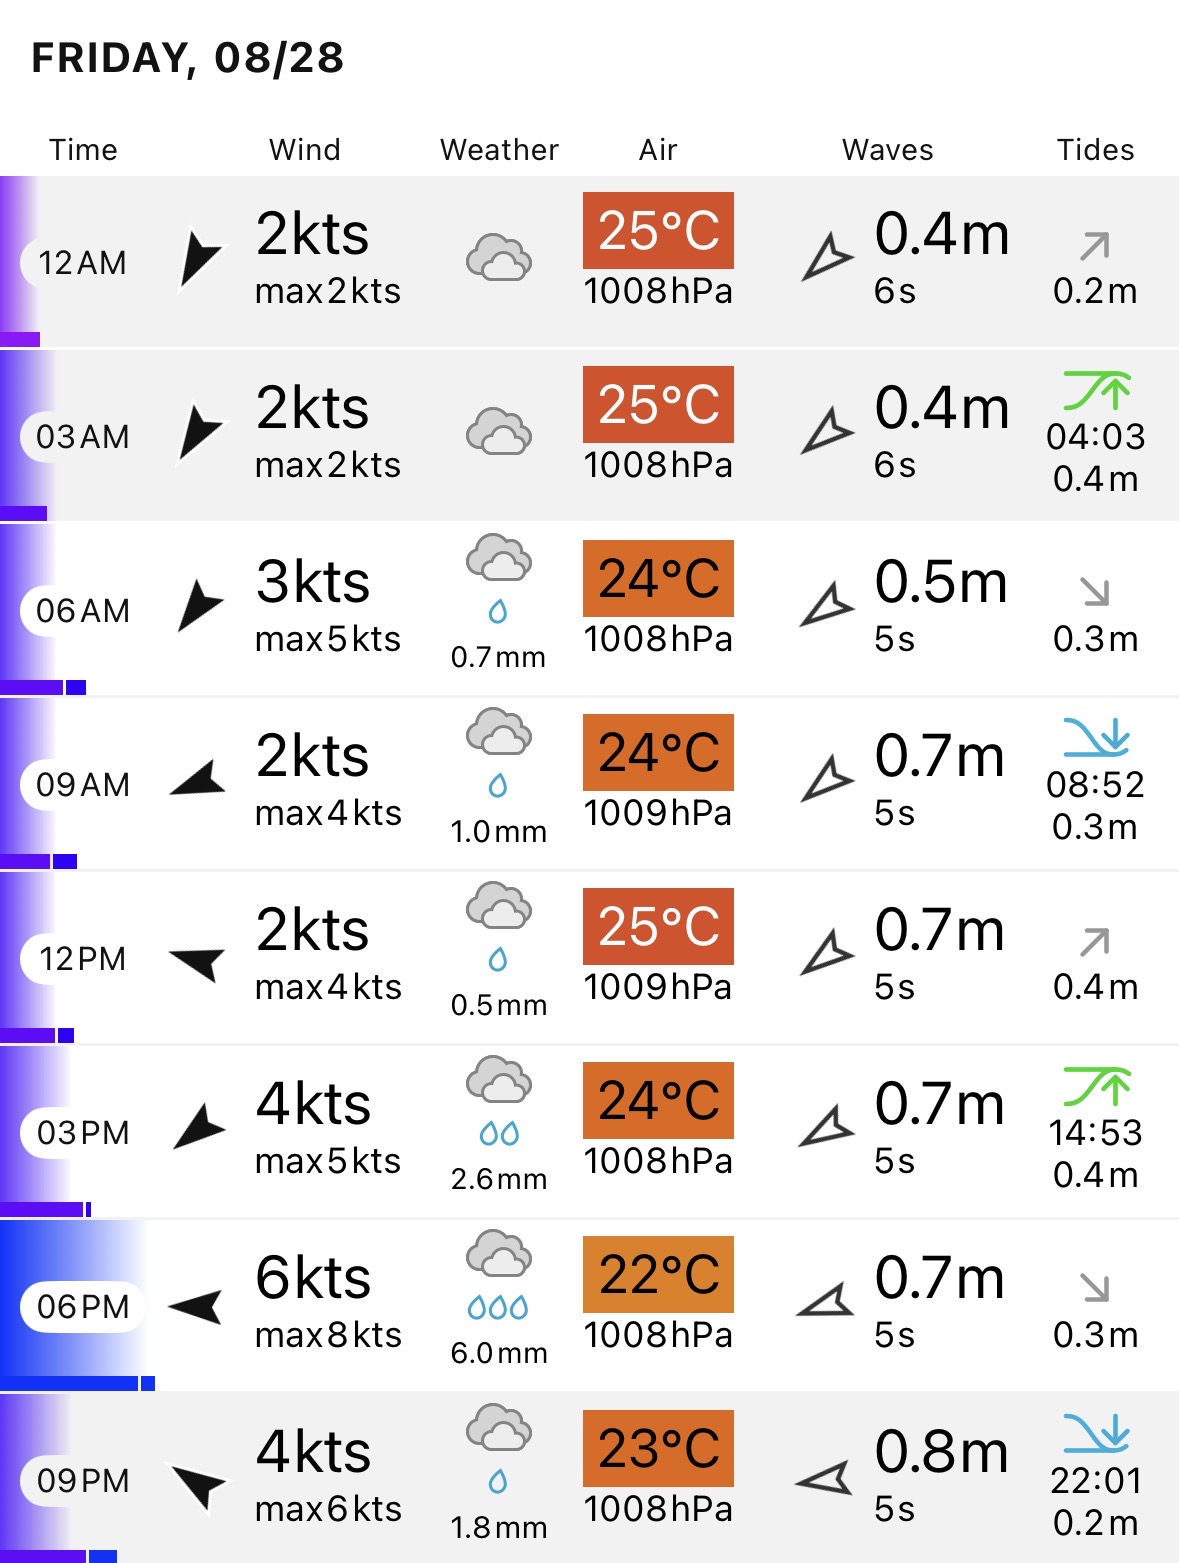The height and width of the screenshot is (1563, 1179).
Task: Tap the FRIDAY, 08/28 date heading
Action: click(x=188, y=57)
